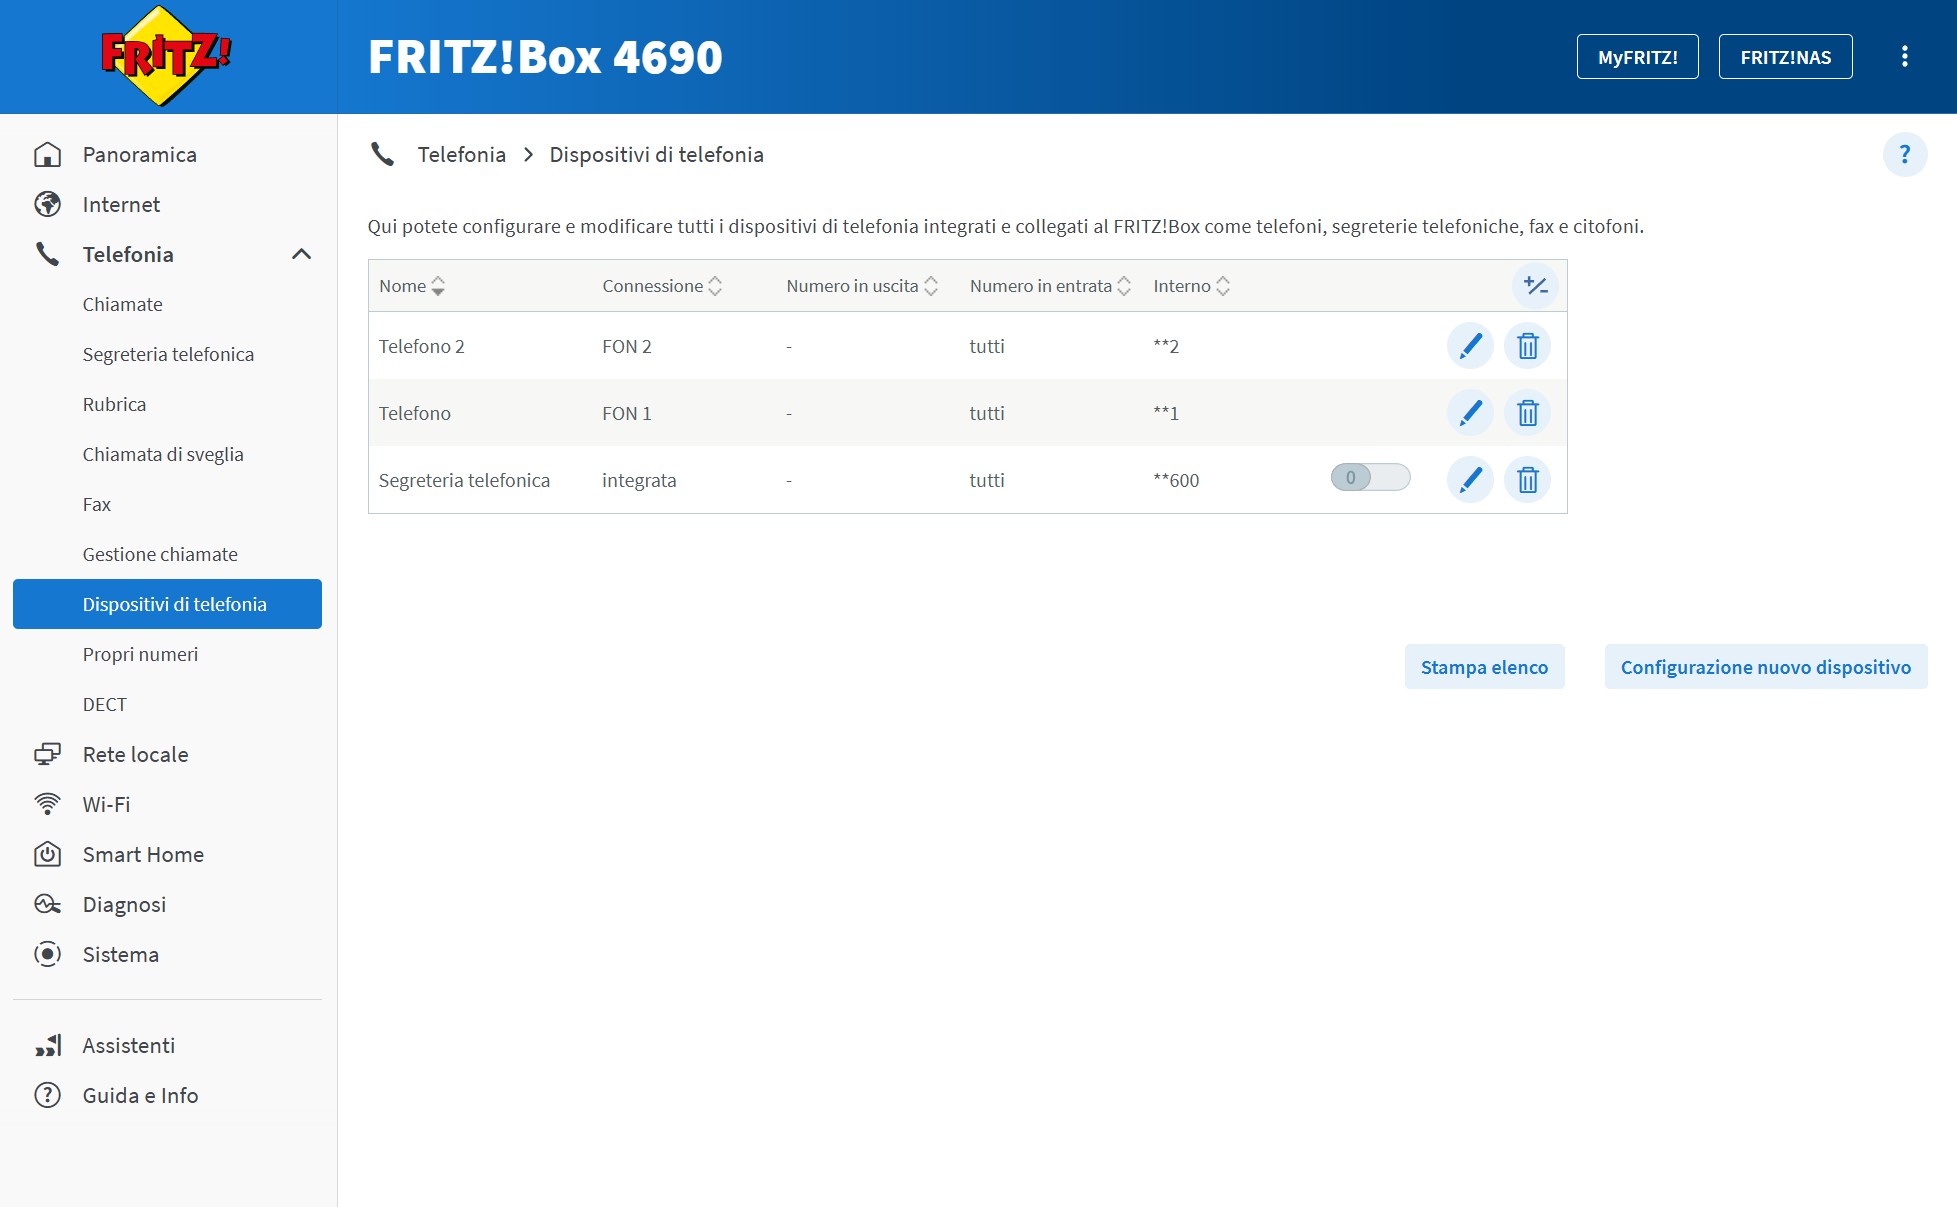Delete the Segreteria telefonica device
This screenshot has height=1207, width=1957.
[x=1527, y=480]
